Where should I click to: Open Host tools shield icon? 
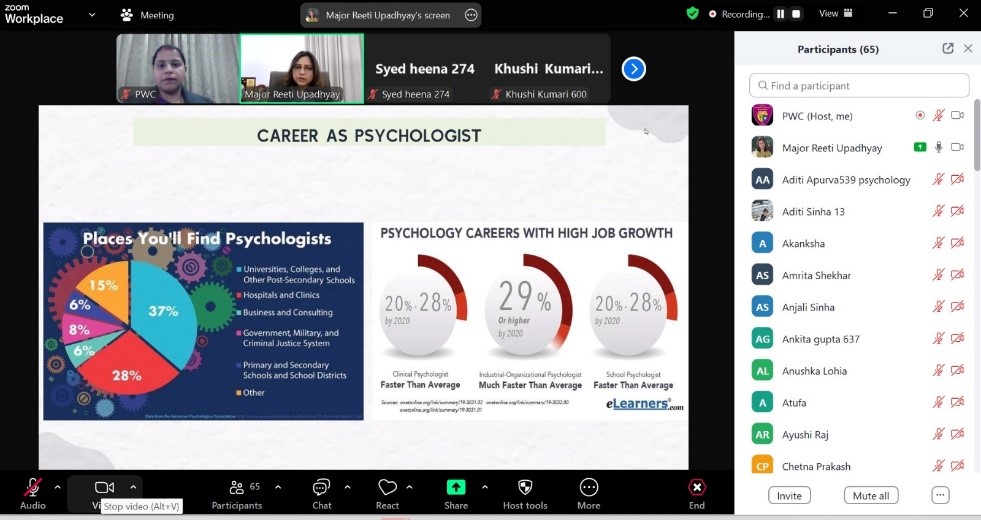(525, 487)
